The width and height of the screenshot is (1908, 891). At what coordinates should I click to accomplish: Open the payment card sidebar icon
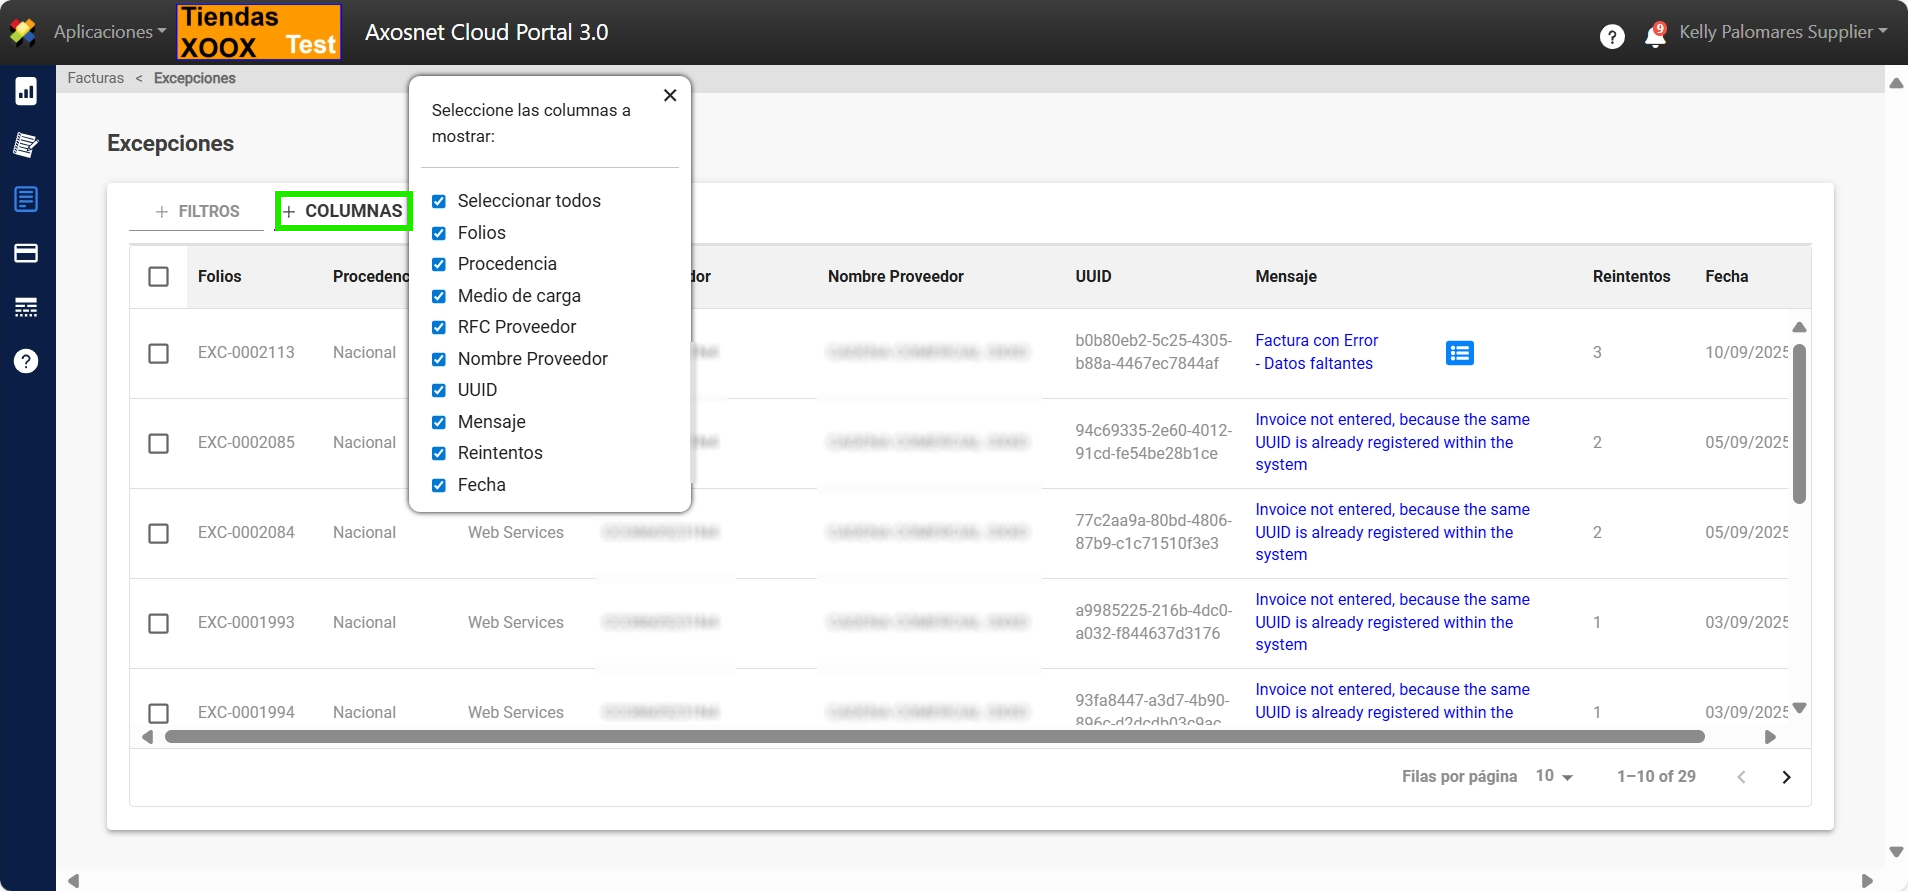(x=26, y=253)
